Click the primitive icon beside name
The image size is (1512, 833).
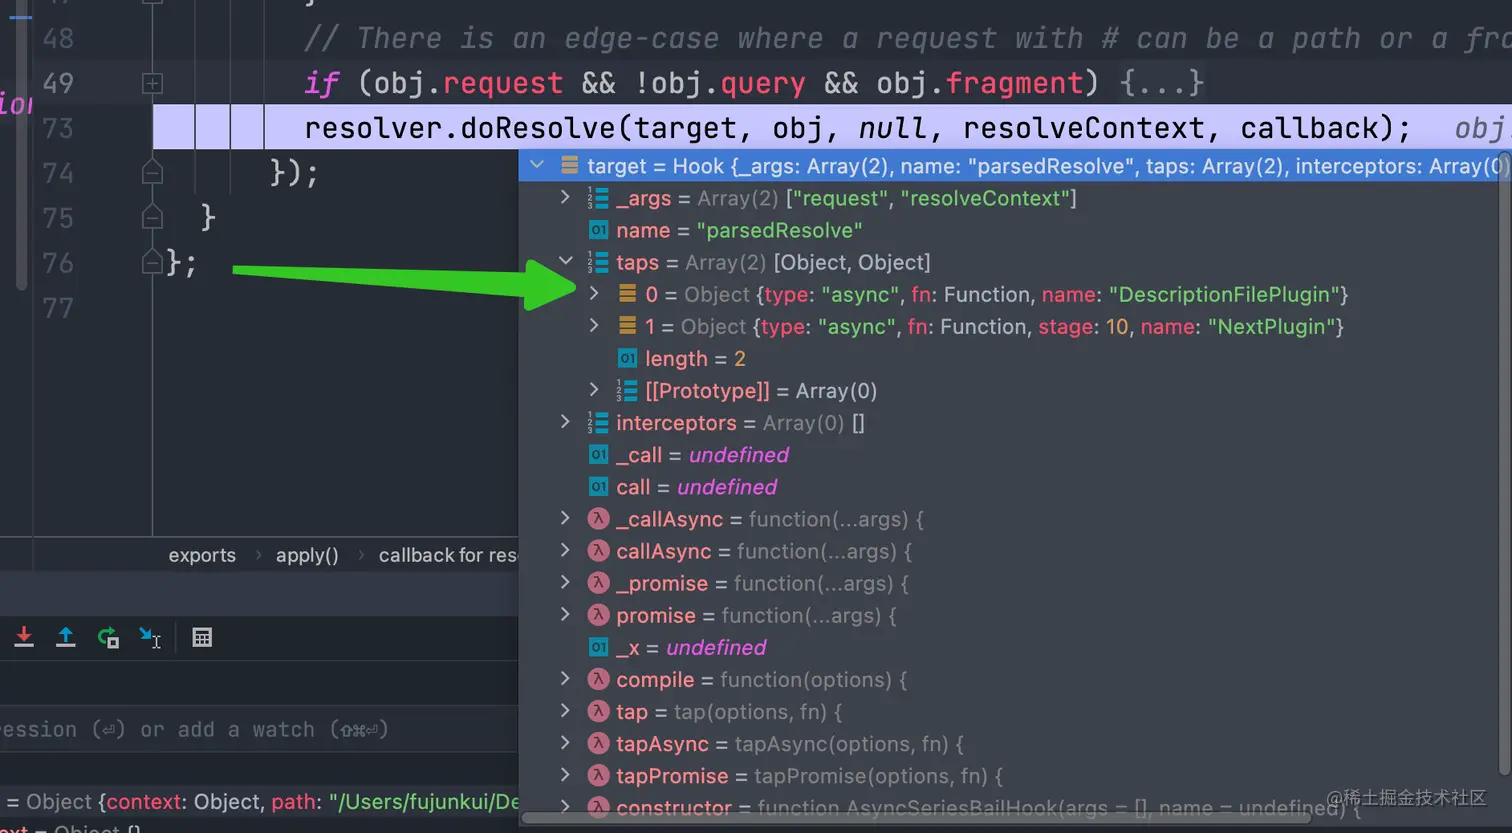pos(598,230)
